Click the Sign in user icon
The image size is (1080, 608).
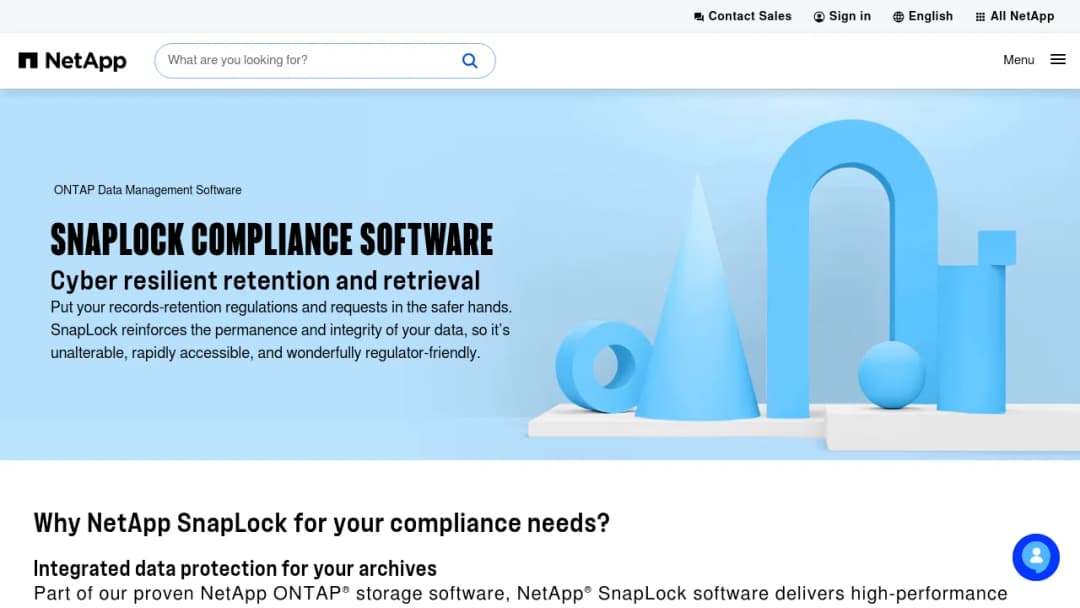point(818,17)
